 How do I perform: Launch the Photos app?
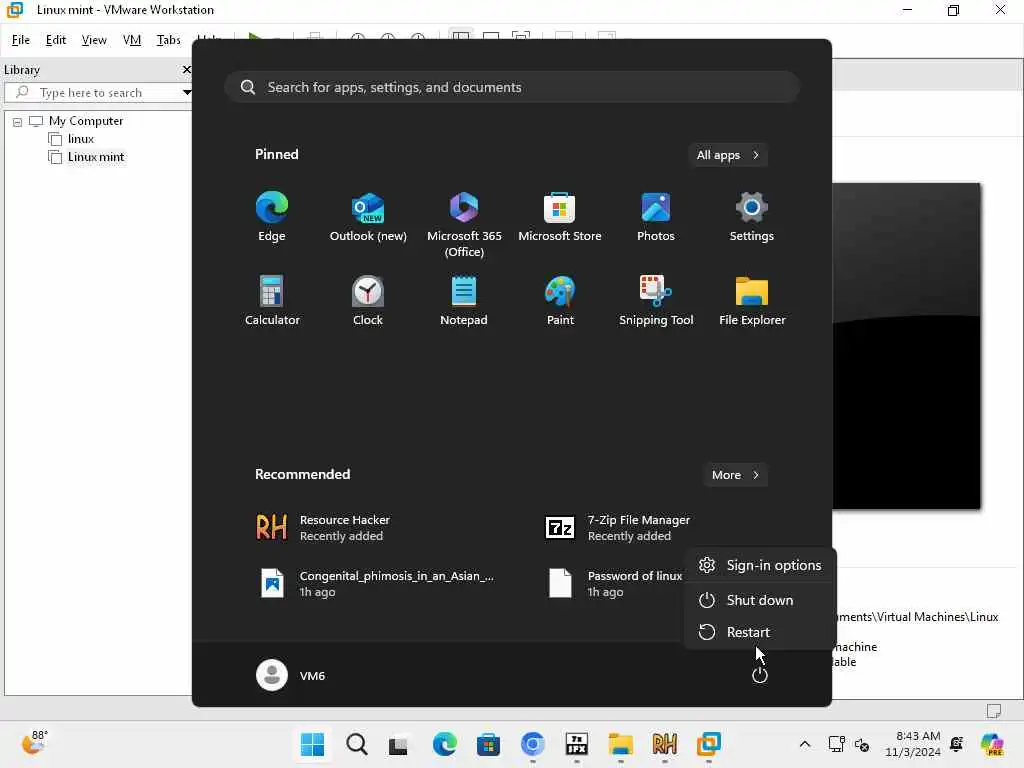656,217
